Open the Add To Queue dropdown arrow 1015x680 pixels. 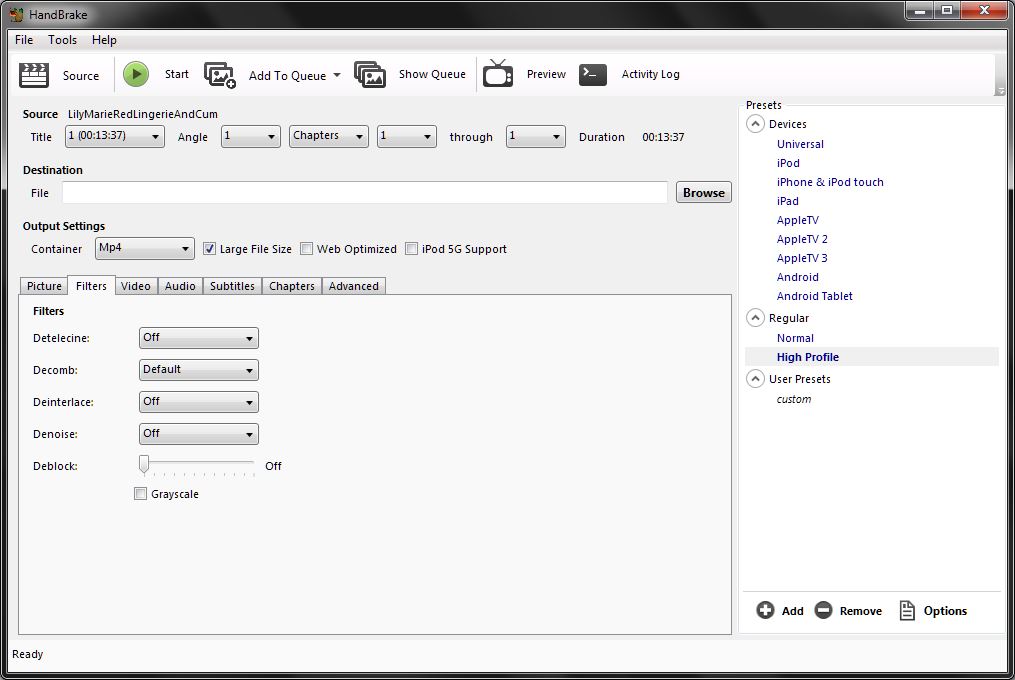pyautogui.click(x=337, y=75)
